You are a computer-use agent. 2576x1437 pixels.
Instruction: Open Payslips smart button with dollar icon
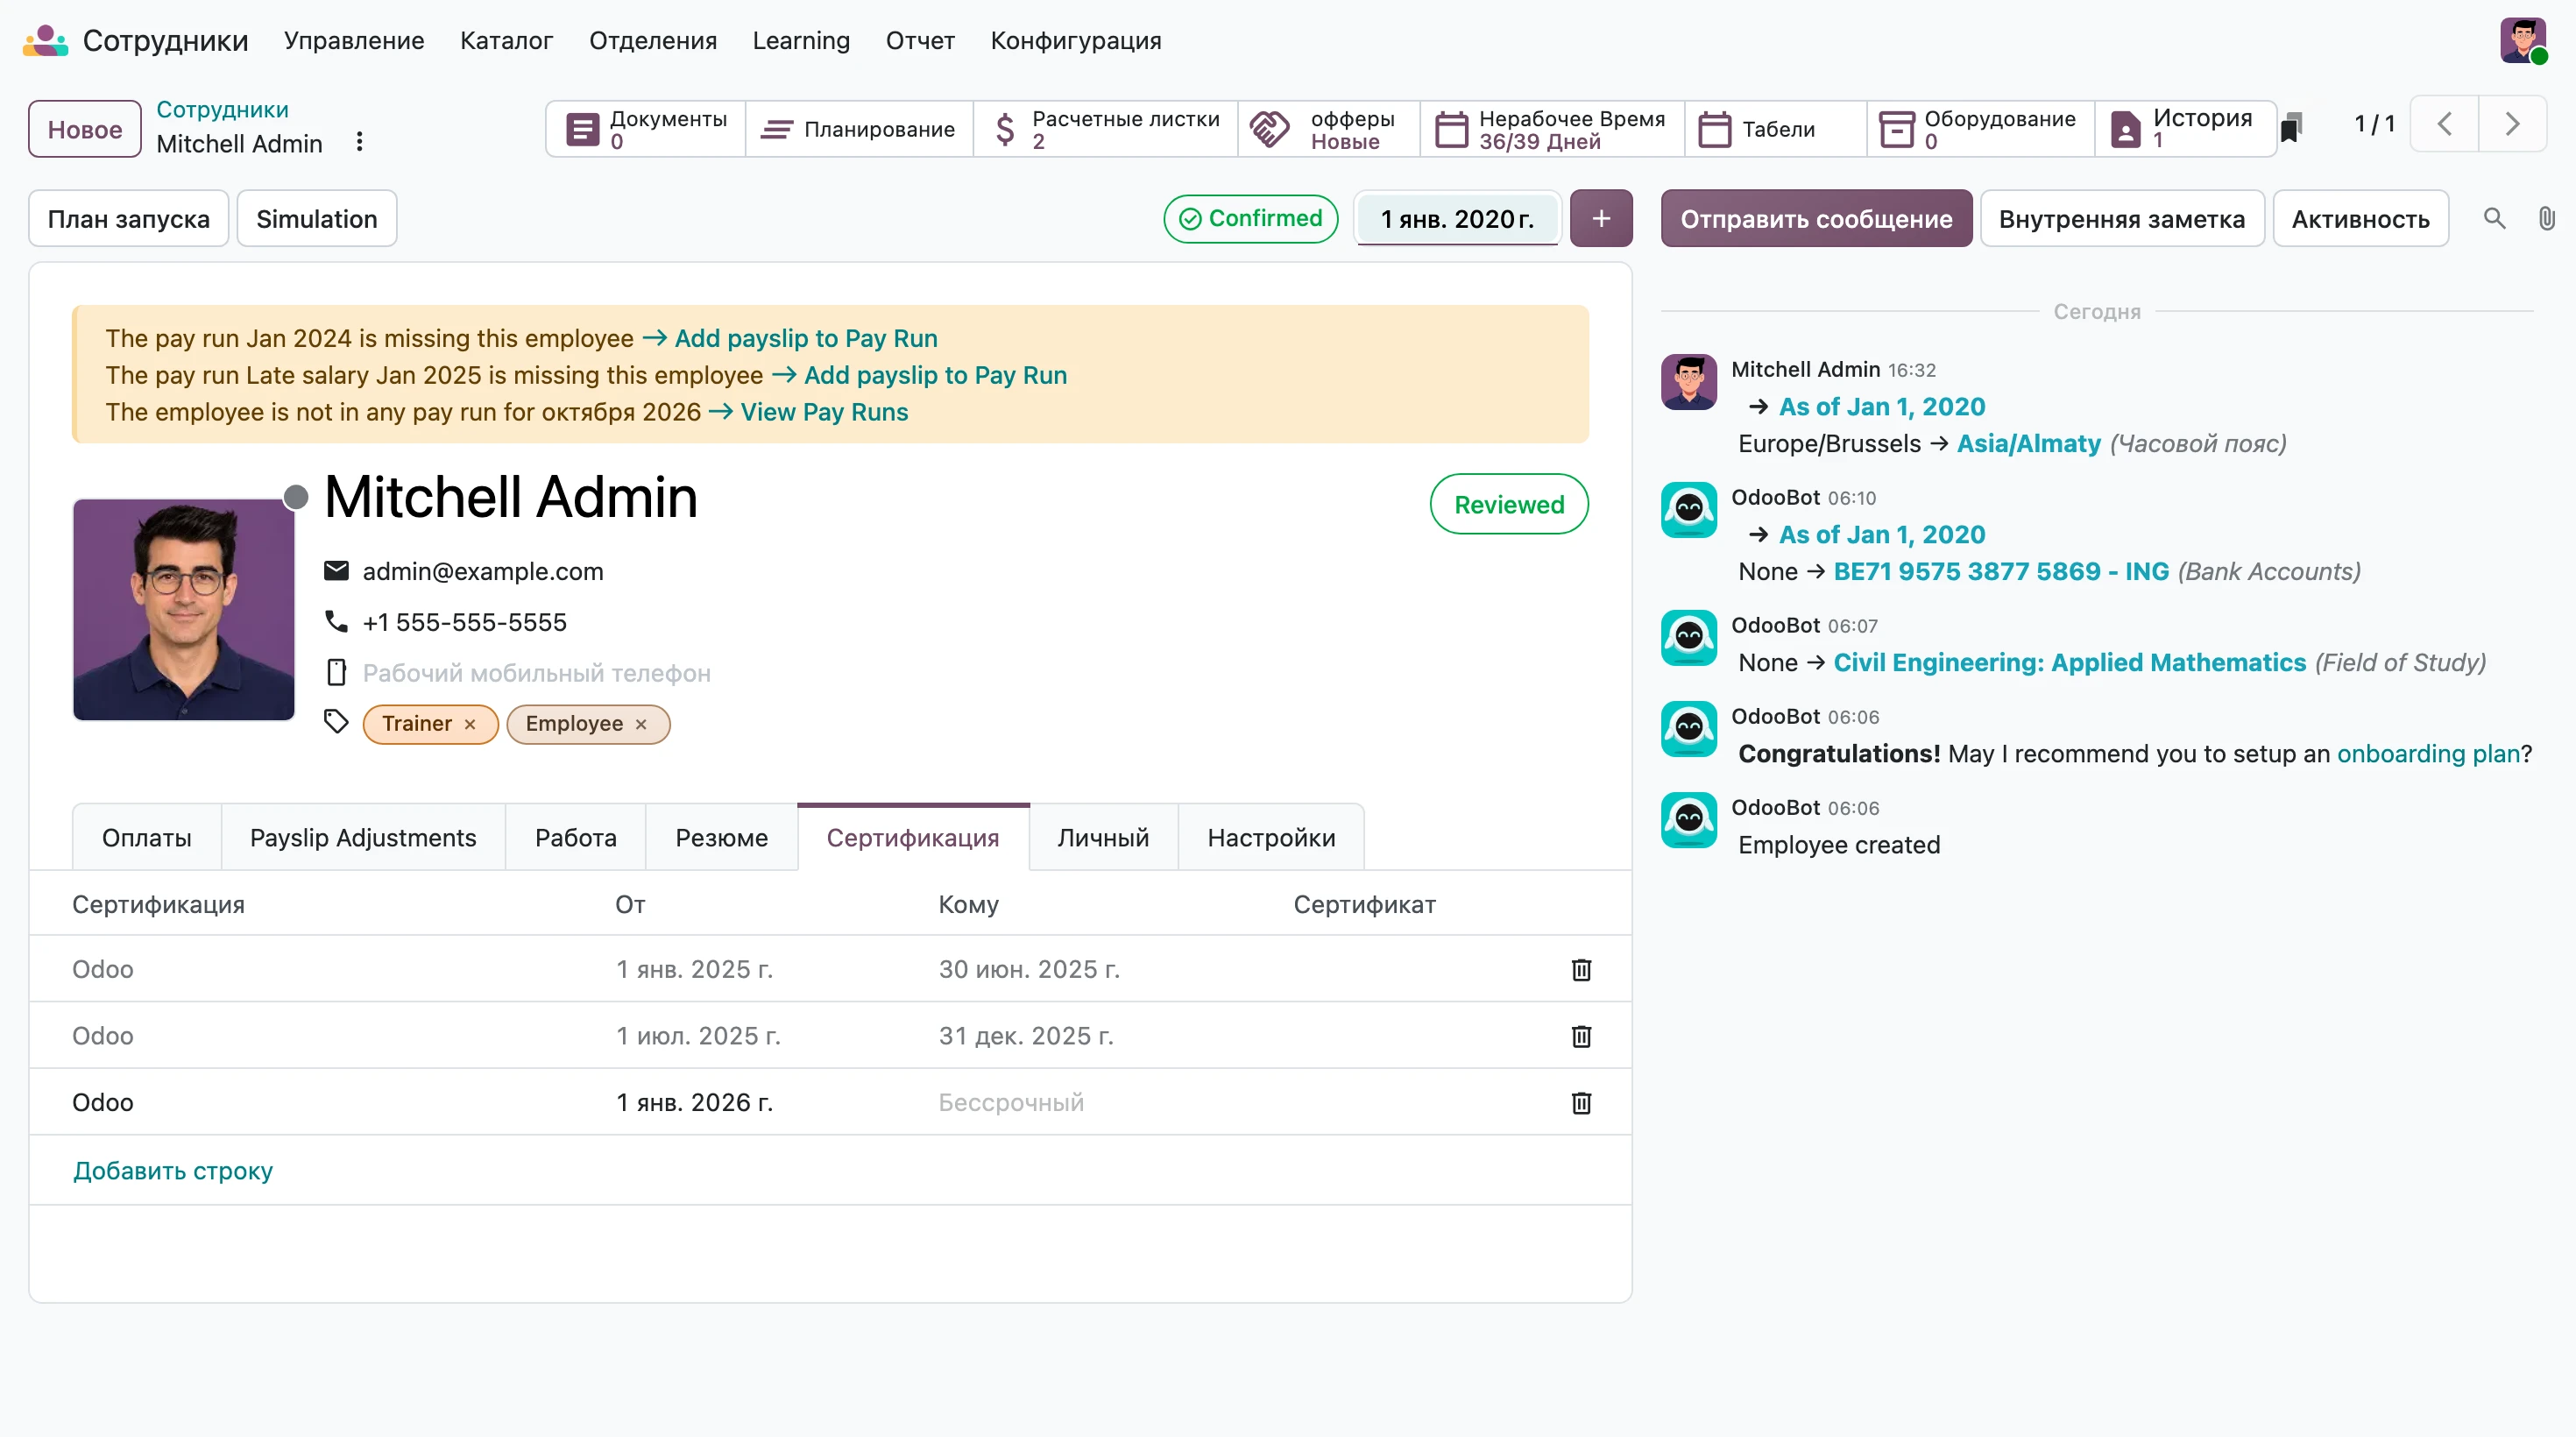pyautogui.click(x=1106, y=129)
